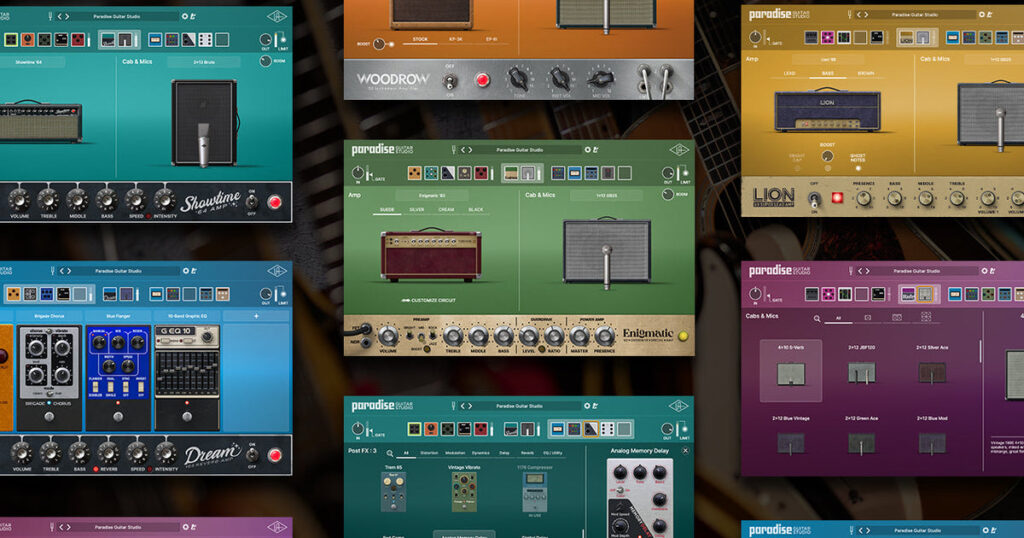Viewport: 1024px width, 538px height.
Task: Open the tuner in the green Enigmatic window
Action: point(453,150)
